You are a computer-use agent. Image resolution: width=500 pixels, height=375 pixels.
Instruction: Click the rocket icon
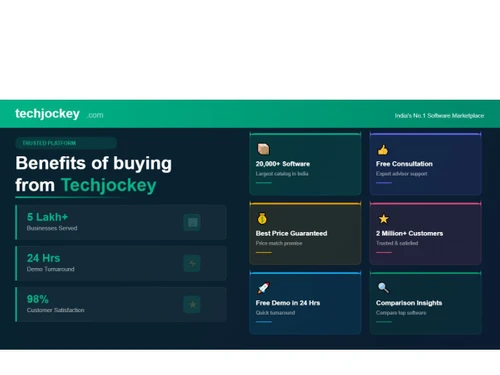pos(263,288)
